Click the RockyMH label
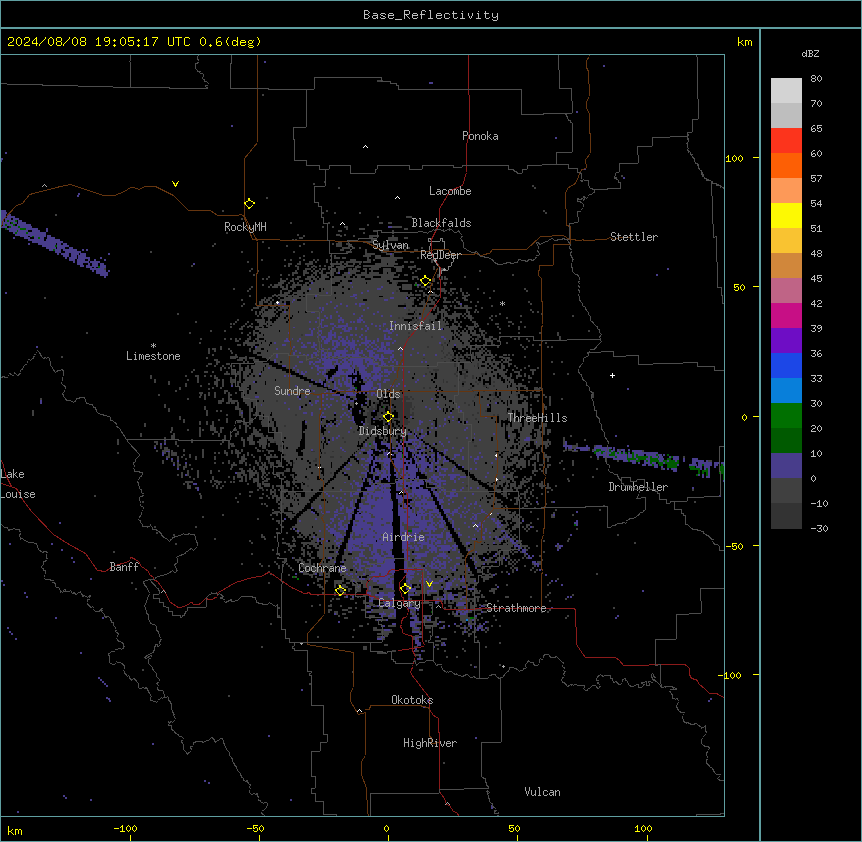 245,227
